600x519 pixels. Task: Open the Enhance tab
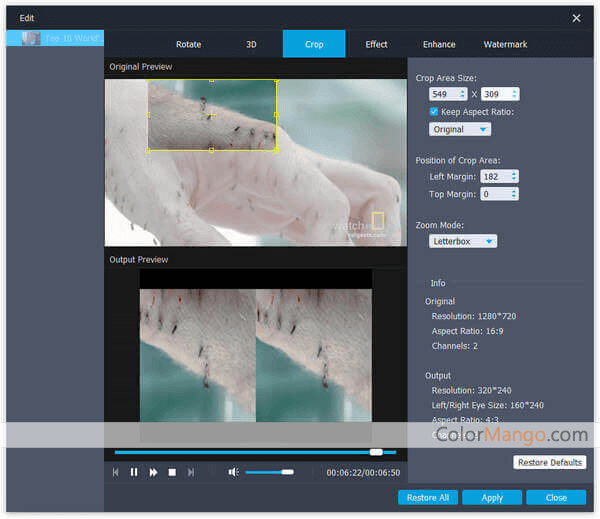point(439,44)
